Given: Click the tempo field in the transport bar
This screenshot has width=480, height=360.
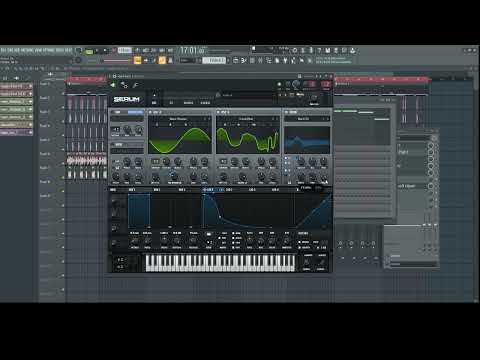Looking at the screenshot, I should (124, 50).
